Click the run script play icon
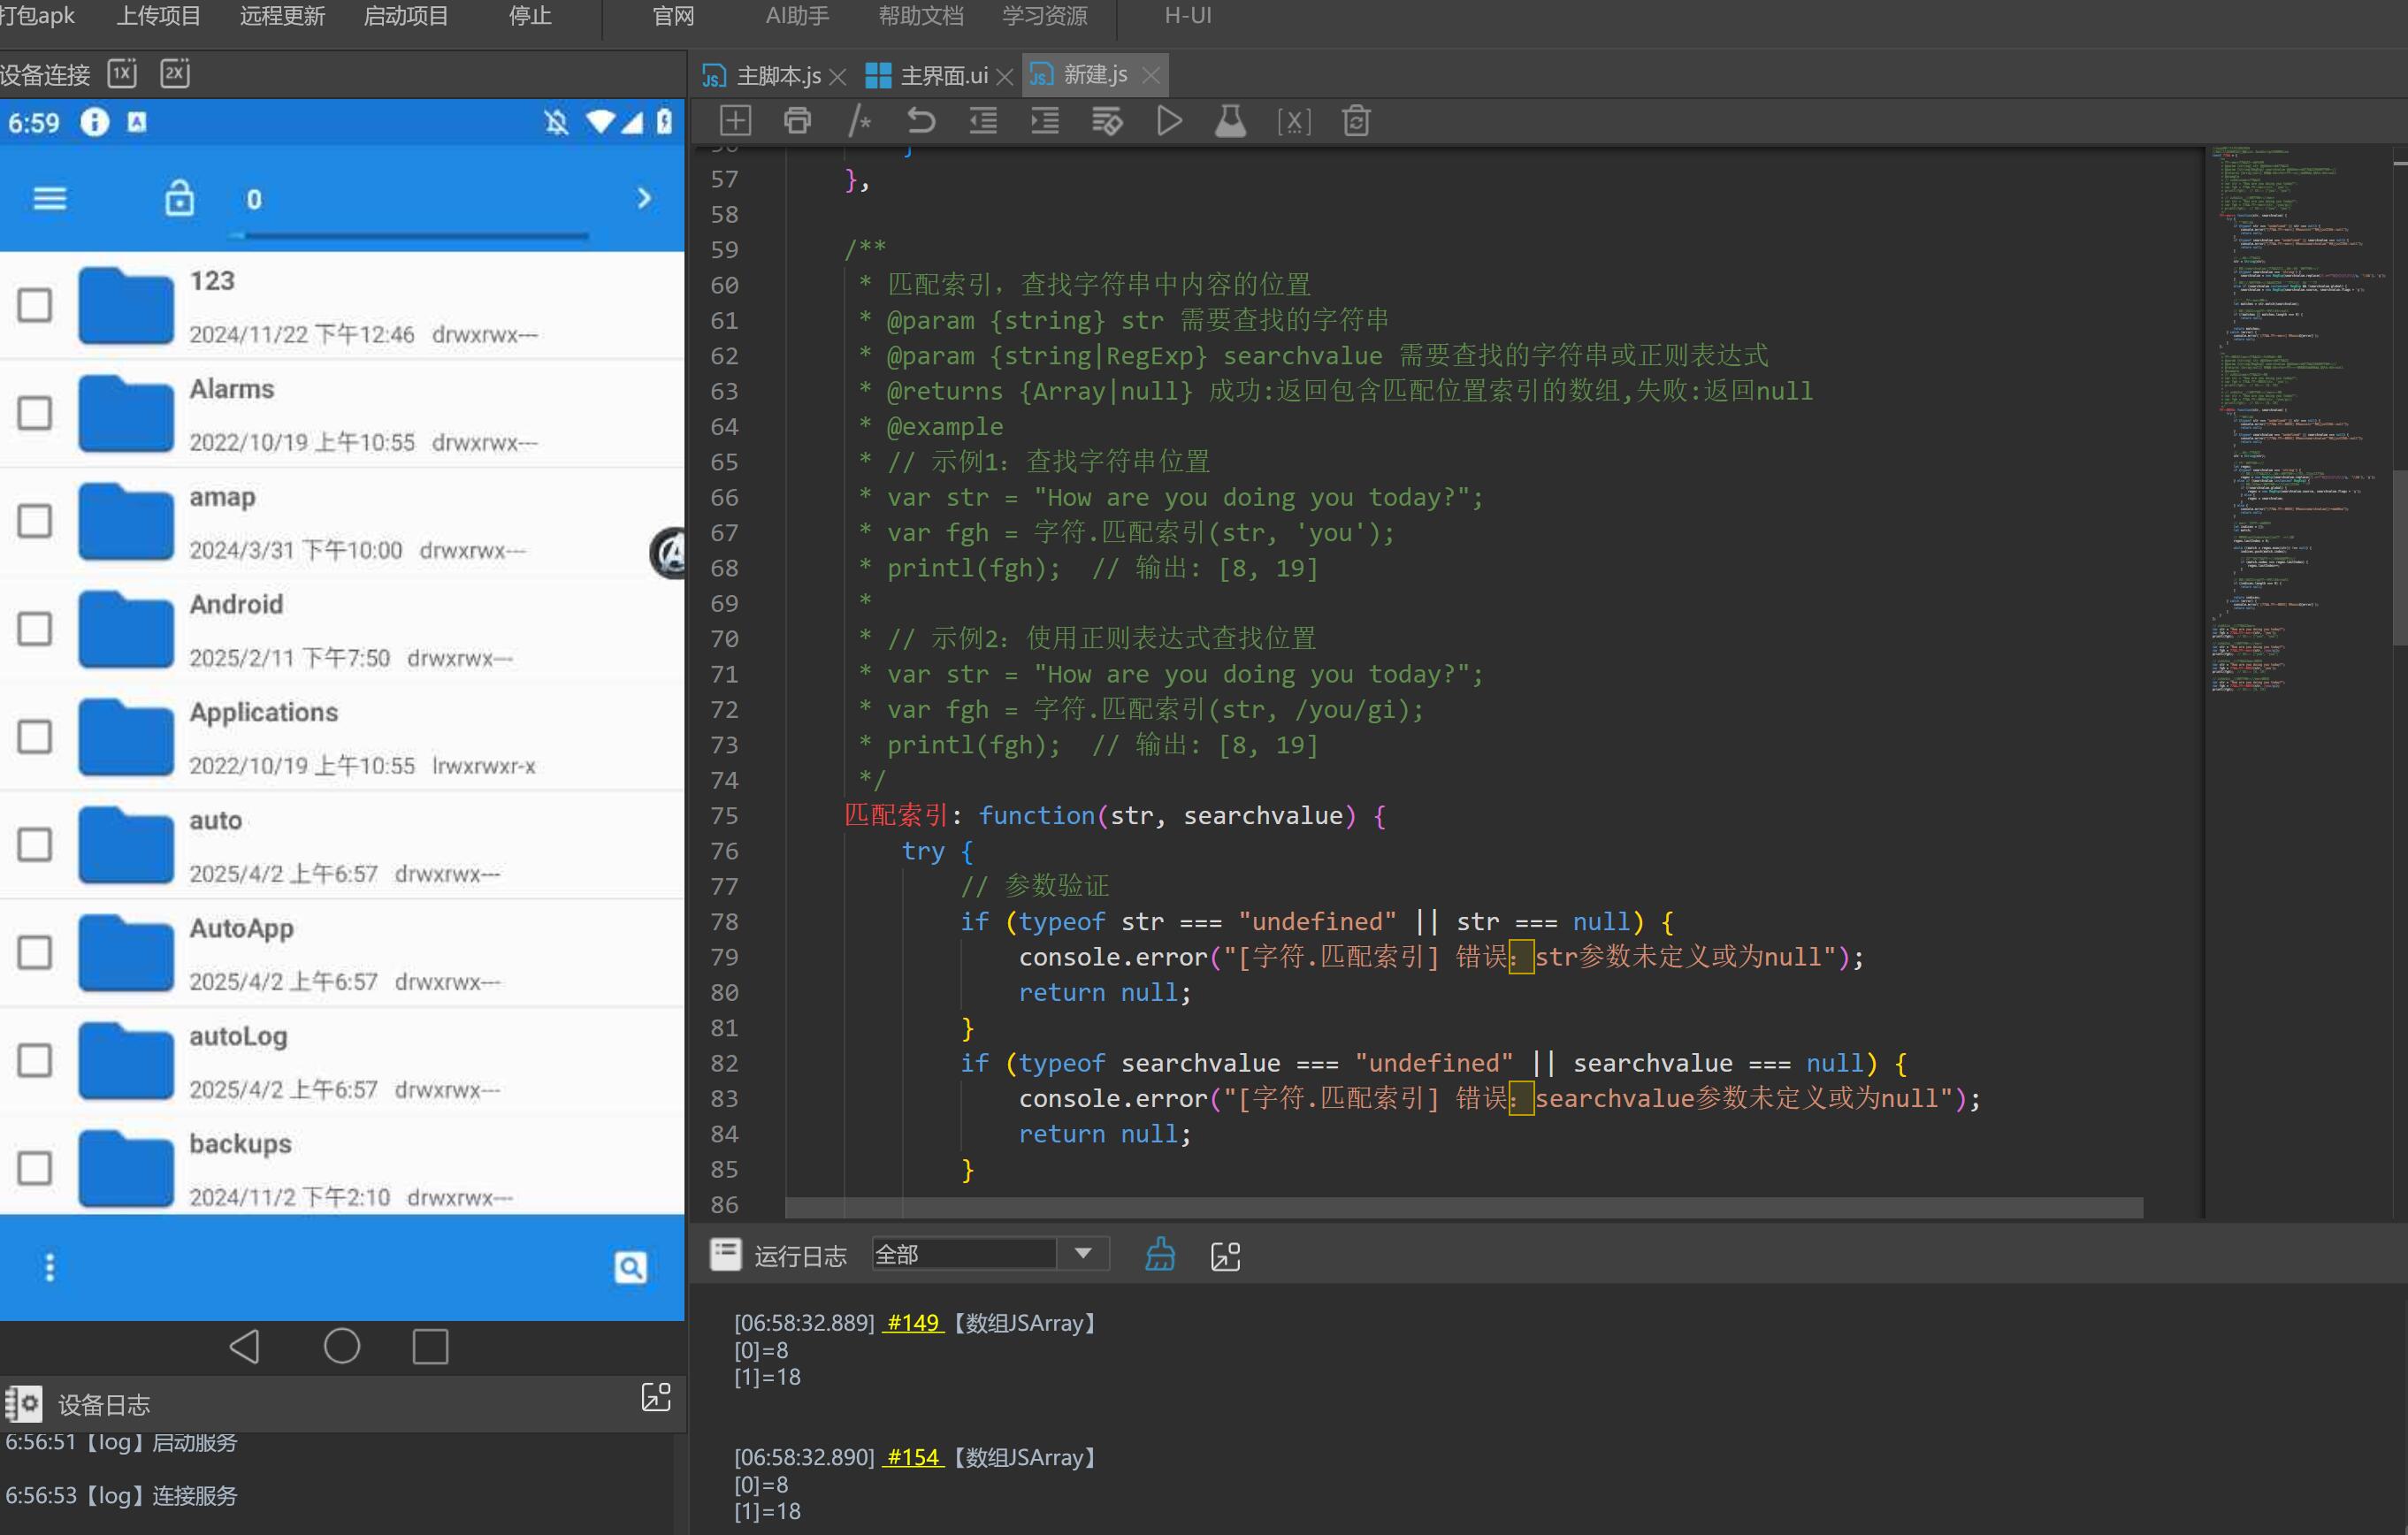 [x=1168, y=121]
